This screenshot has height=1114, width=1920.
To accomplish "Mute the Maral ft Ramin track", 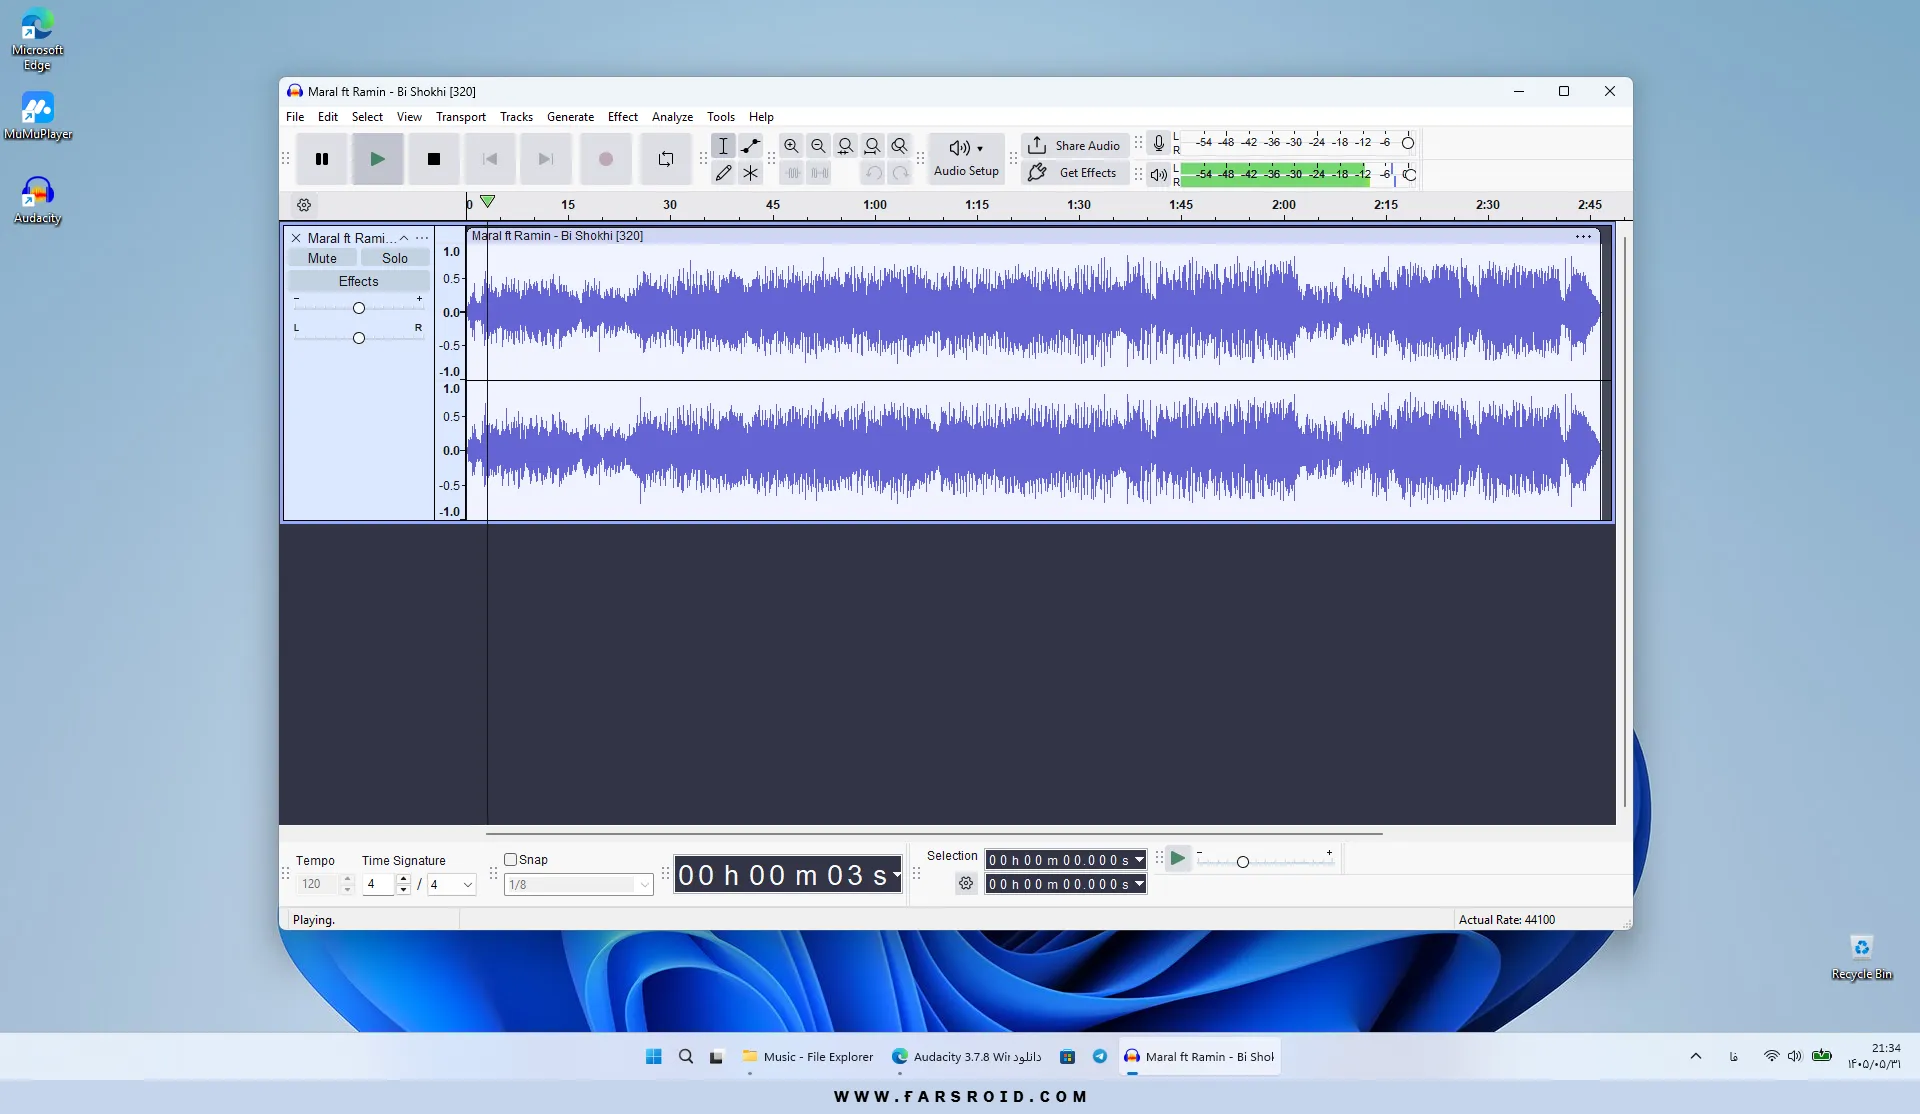I will [x=322, y=258].
